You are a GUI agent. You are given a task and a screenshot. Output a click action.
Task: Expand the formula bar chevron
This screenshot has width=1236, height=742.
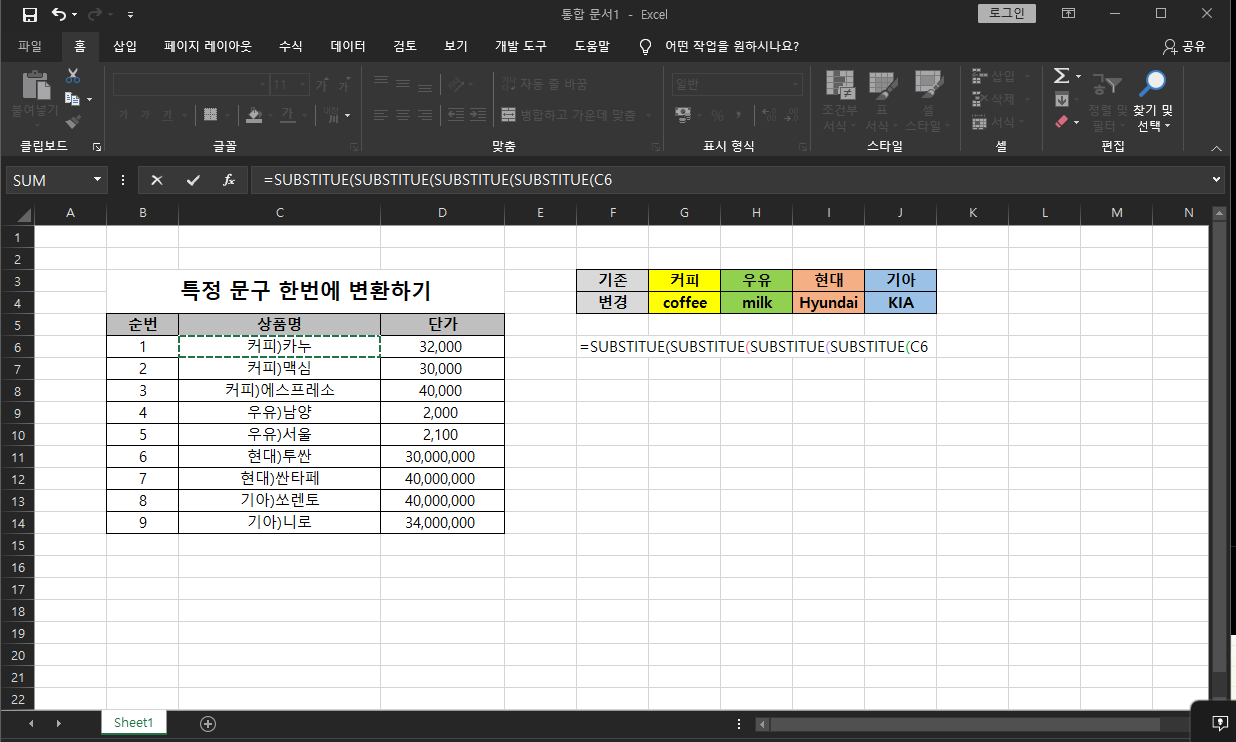click(x=1216, y=180)
